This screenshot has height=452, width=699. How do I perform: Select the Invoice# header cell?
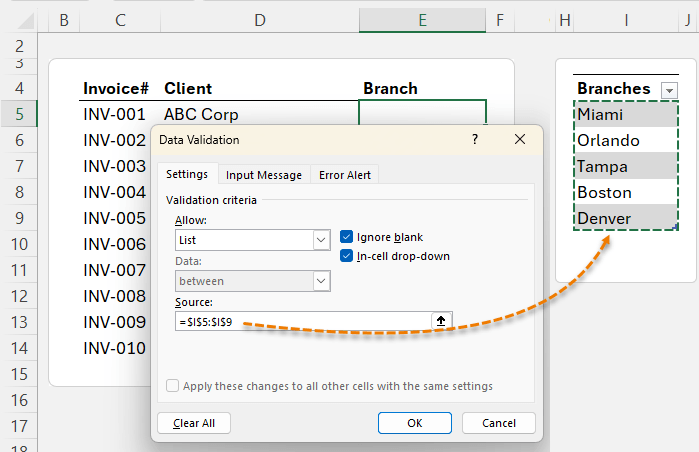coord(120,88)
